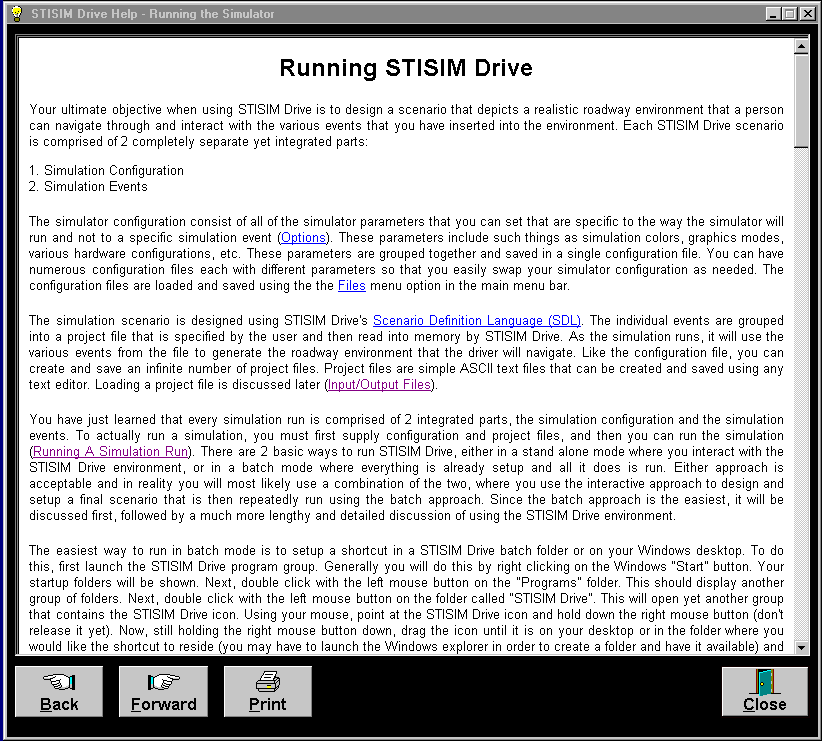Viewport: 822px width, 741px height.
Task: Open the Options hyperlink
Action: pyautogui.click(x=303, y=238)
